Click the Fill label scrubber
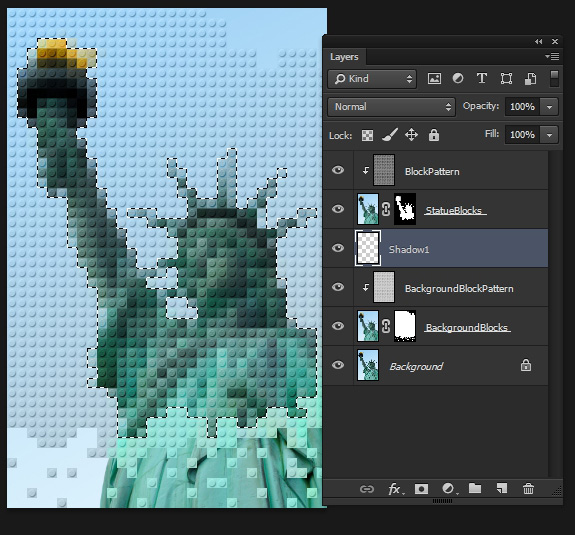Image resolution: width=575 pixels, height=535 pixels. coord(492,134)
